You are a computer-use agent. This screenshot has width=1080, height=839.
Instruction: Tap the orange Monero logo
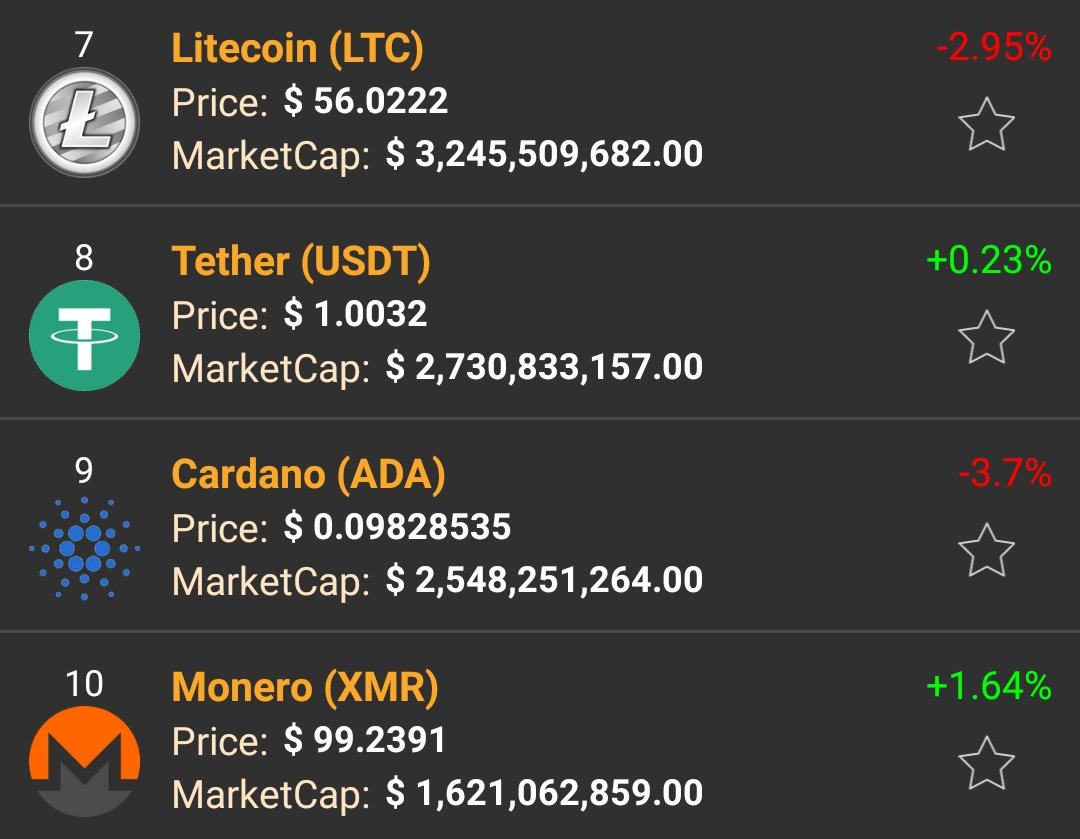click(84, 761)
